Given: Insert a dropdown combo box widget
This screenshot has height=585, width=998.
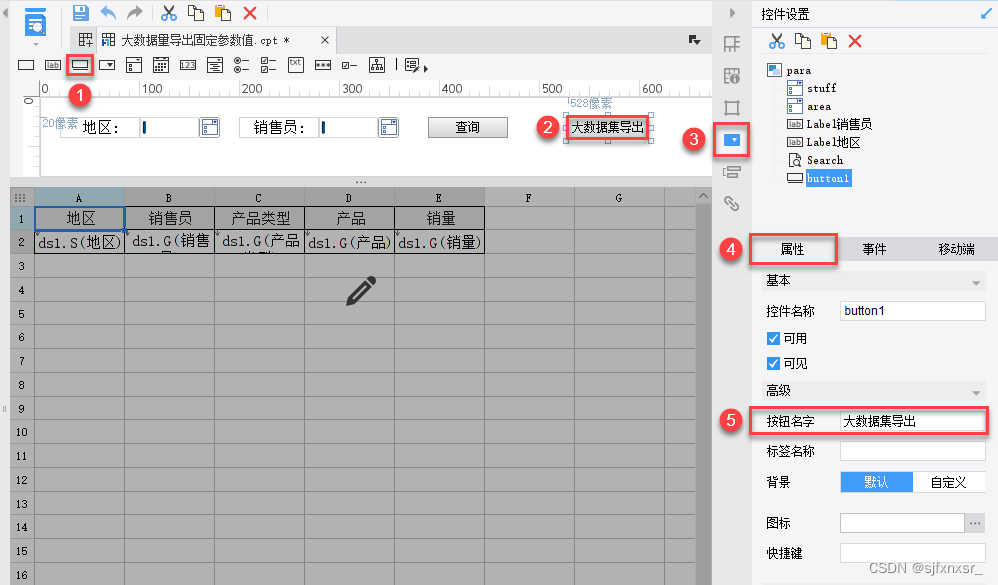Looking at the screenshot, I should (107, 65).
